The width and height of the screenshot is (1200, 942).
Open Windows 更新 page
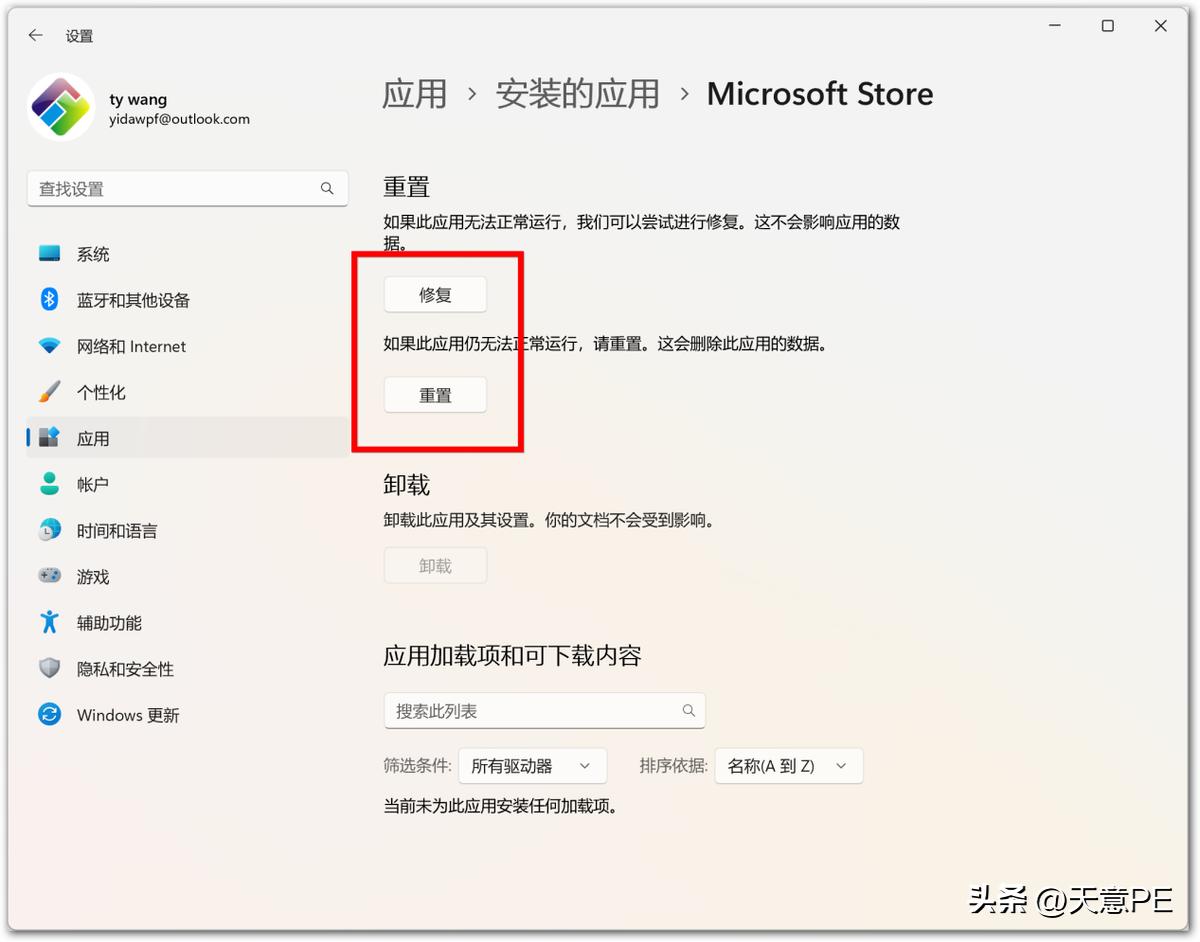point(125,714)
